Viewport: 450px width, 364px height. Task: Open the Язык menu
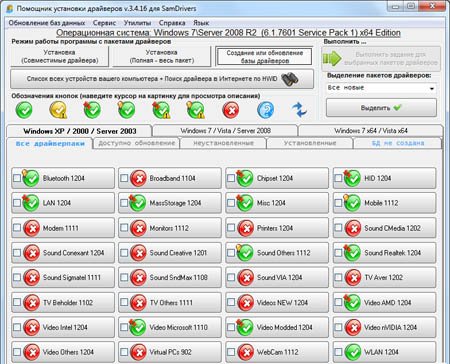(201, 23)
